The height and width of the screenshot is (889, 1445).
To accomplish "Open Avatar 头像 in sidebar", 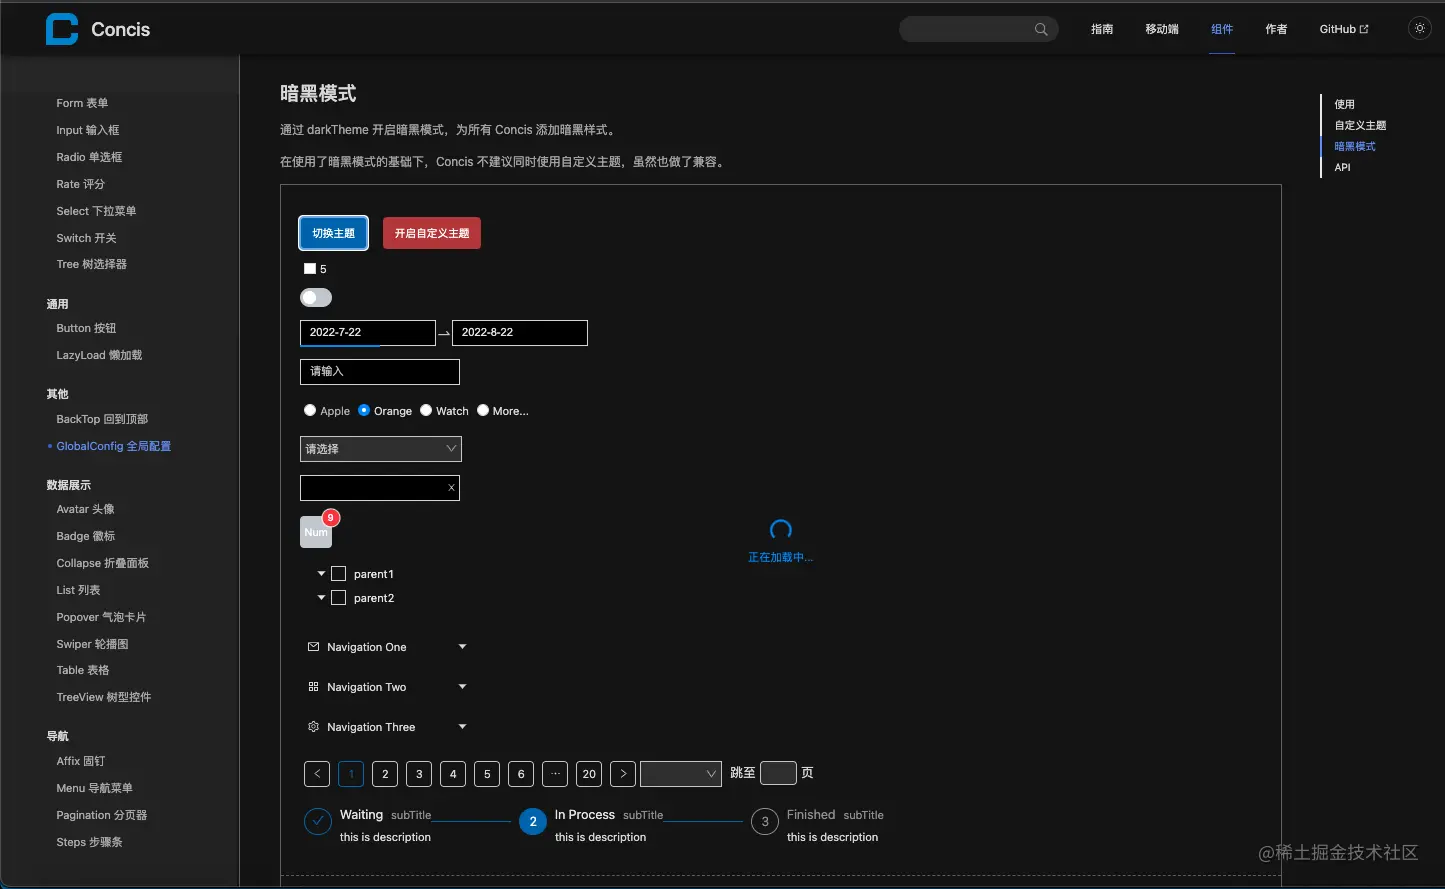I will click(86, 509).
